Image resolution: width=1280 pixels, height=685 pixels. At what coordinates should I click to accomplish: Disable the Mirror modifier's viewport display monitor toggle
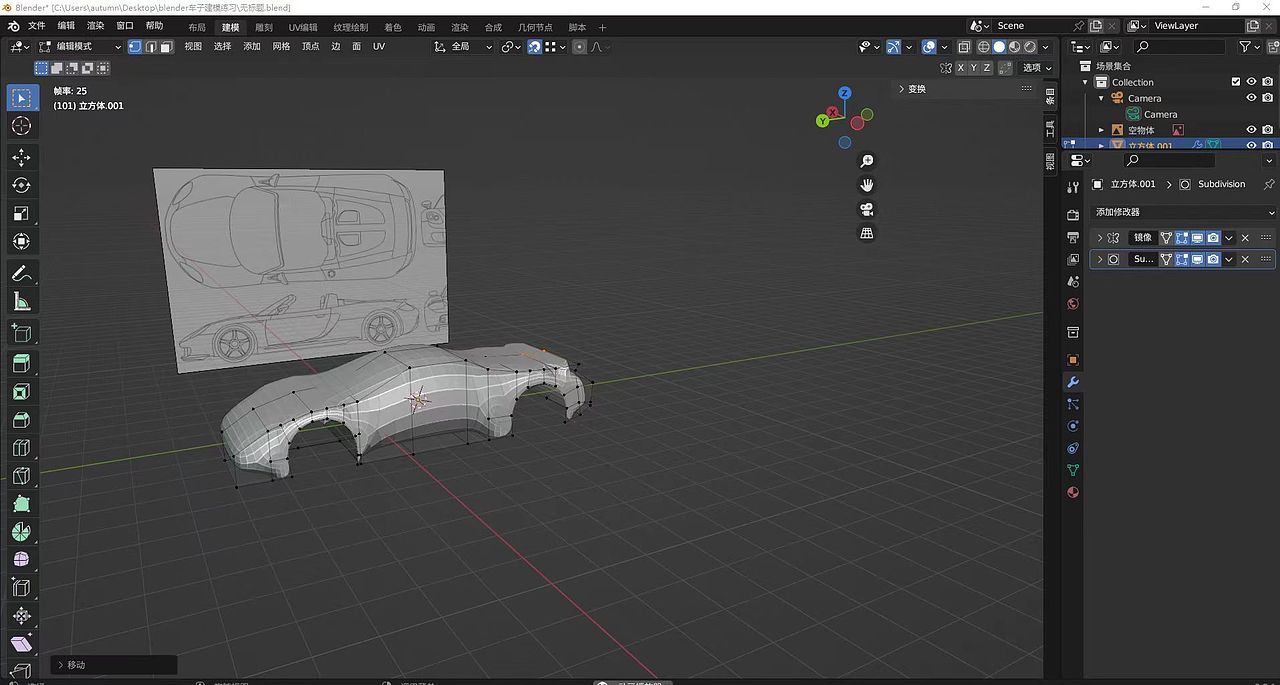(x=1196, y=237)
